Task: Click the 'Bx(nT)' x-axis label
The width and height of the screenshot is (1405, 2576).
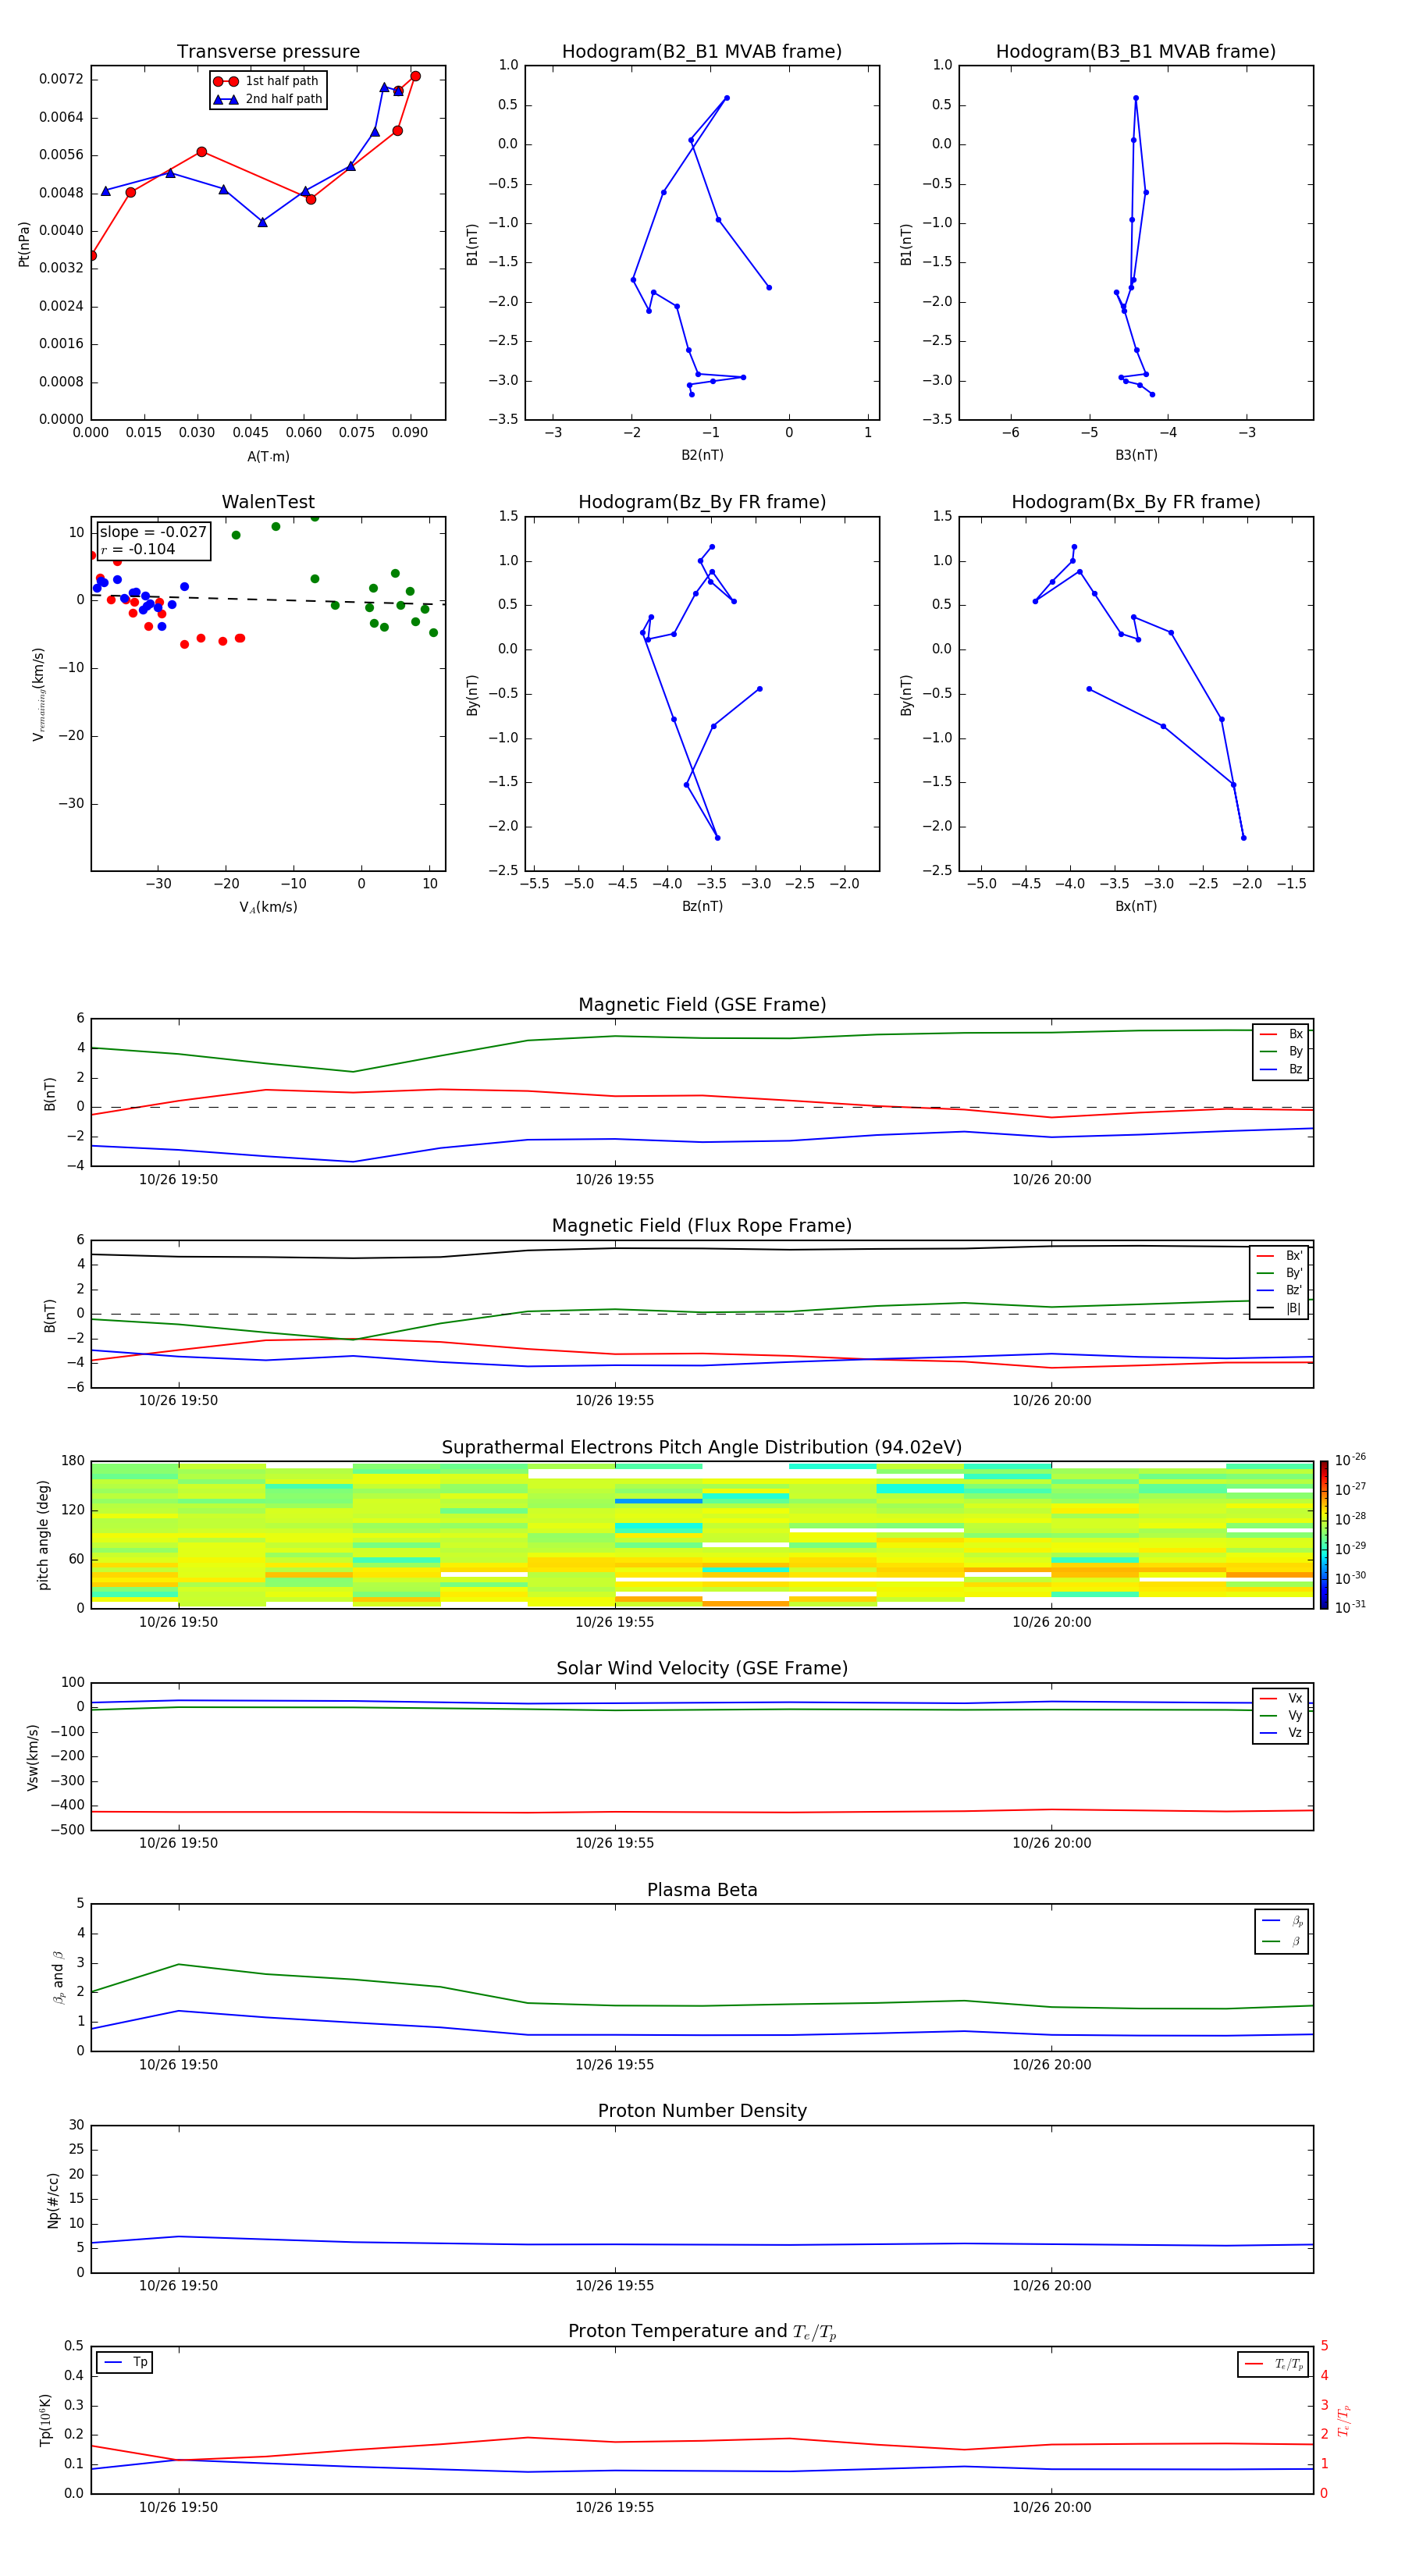Action: [x=1136, y=906]
